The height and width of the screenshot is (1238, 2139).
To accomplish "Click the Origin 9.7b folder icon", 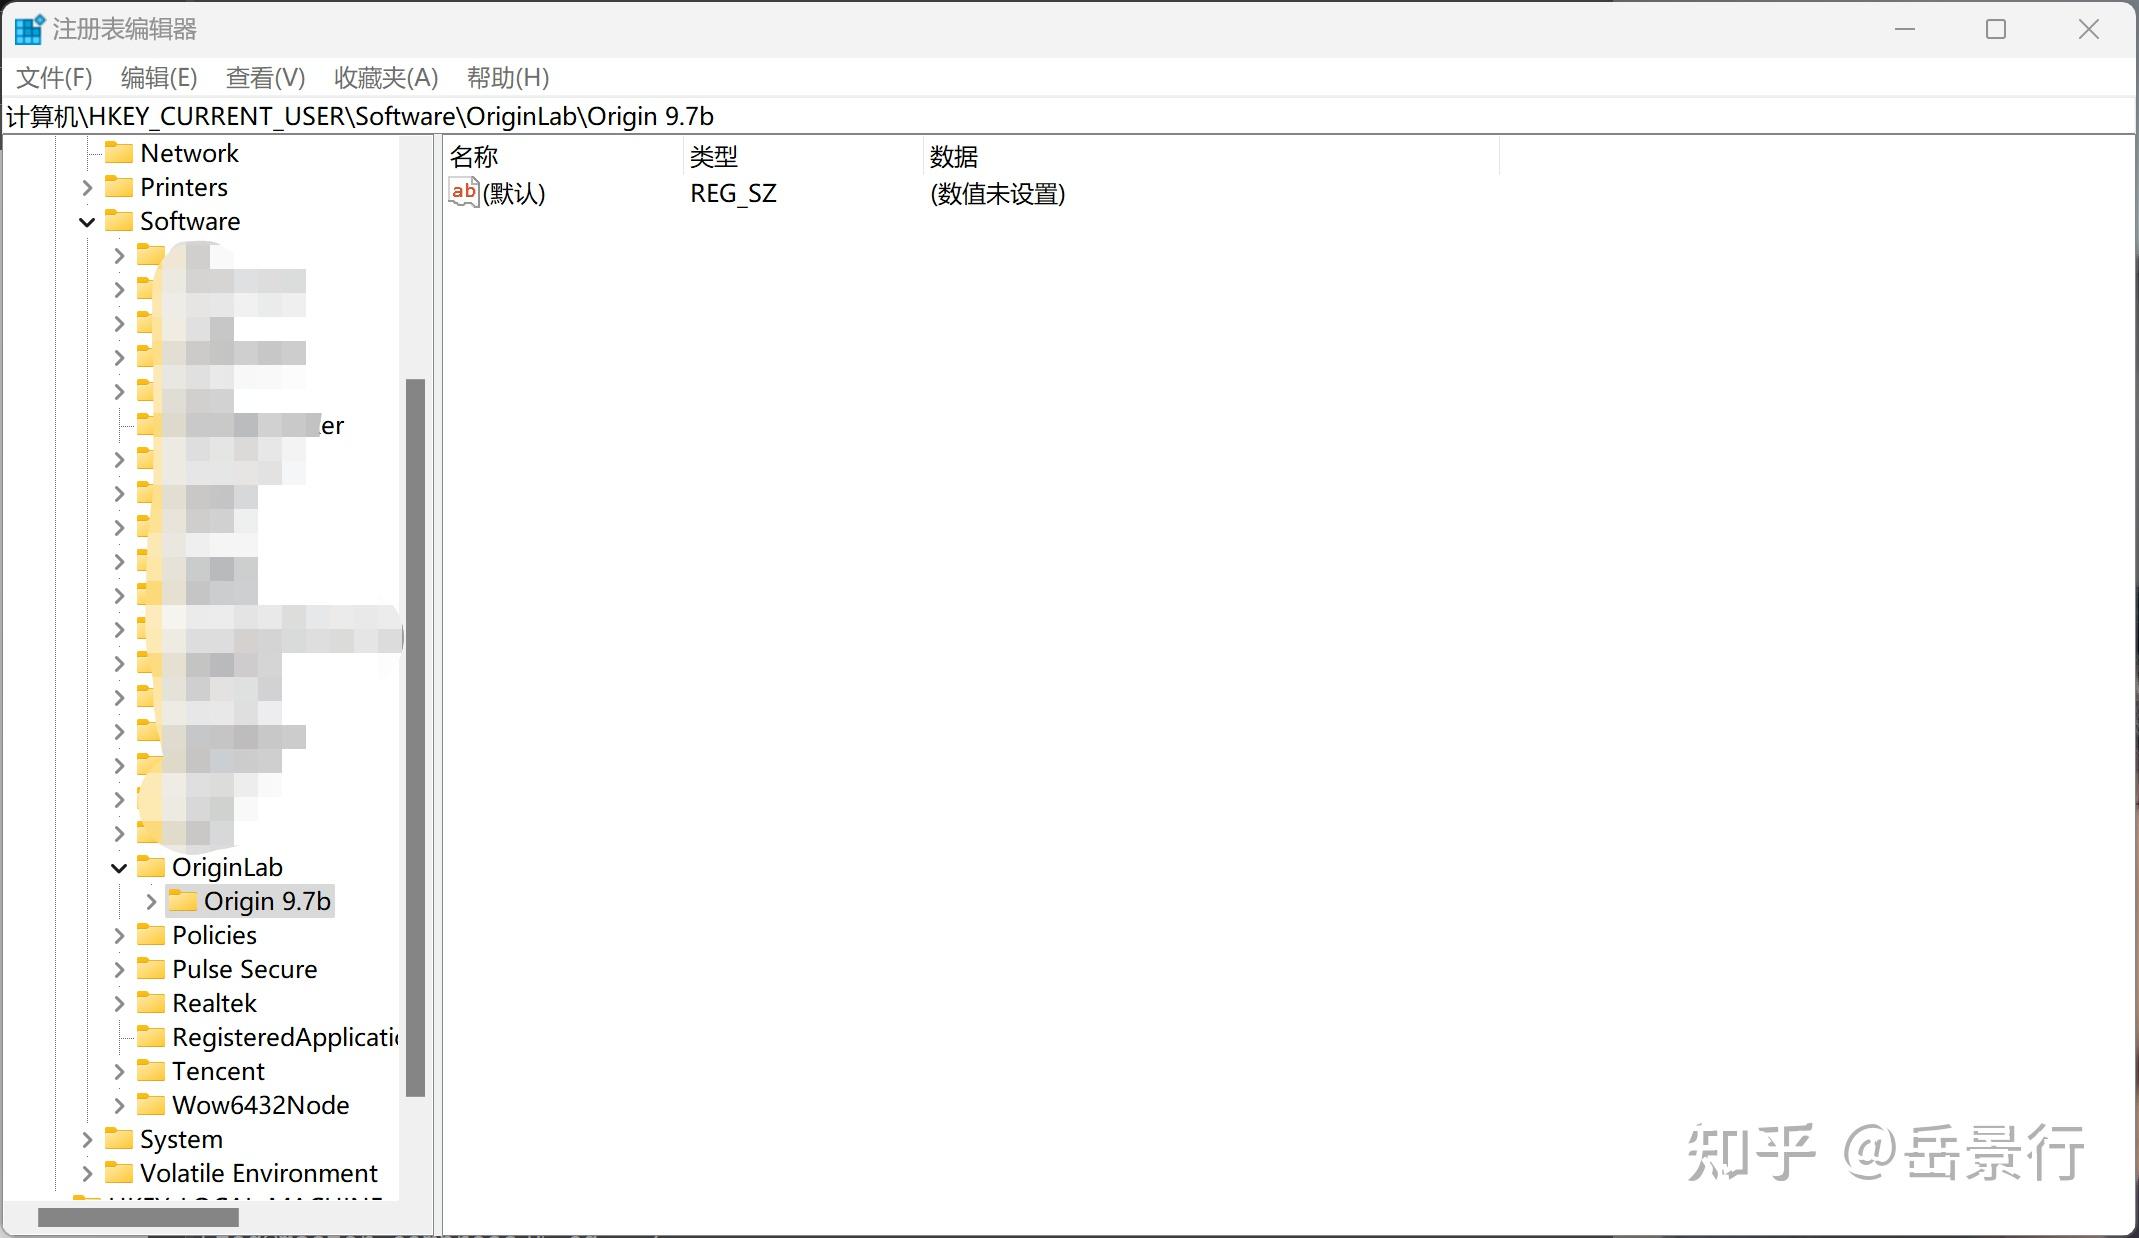I will (182, 901).
